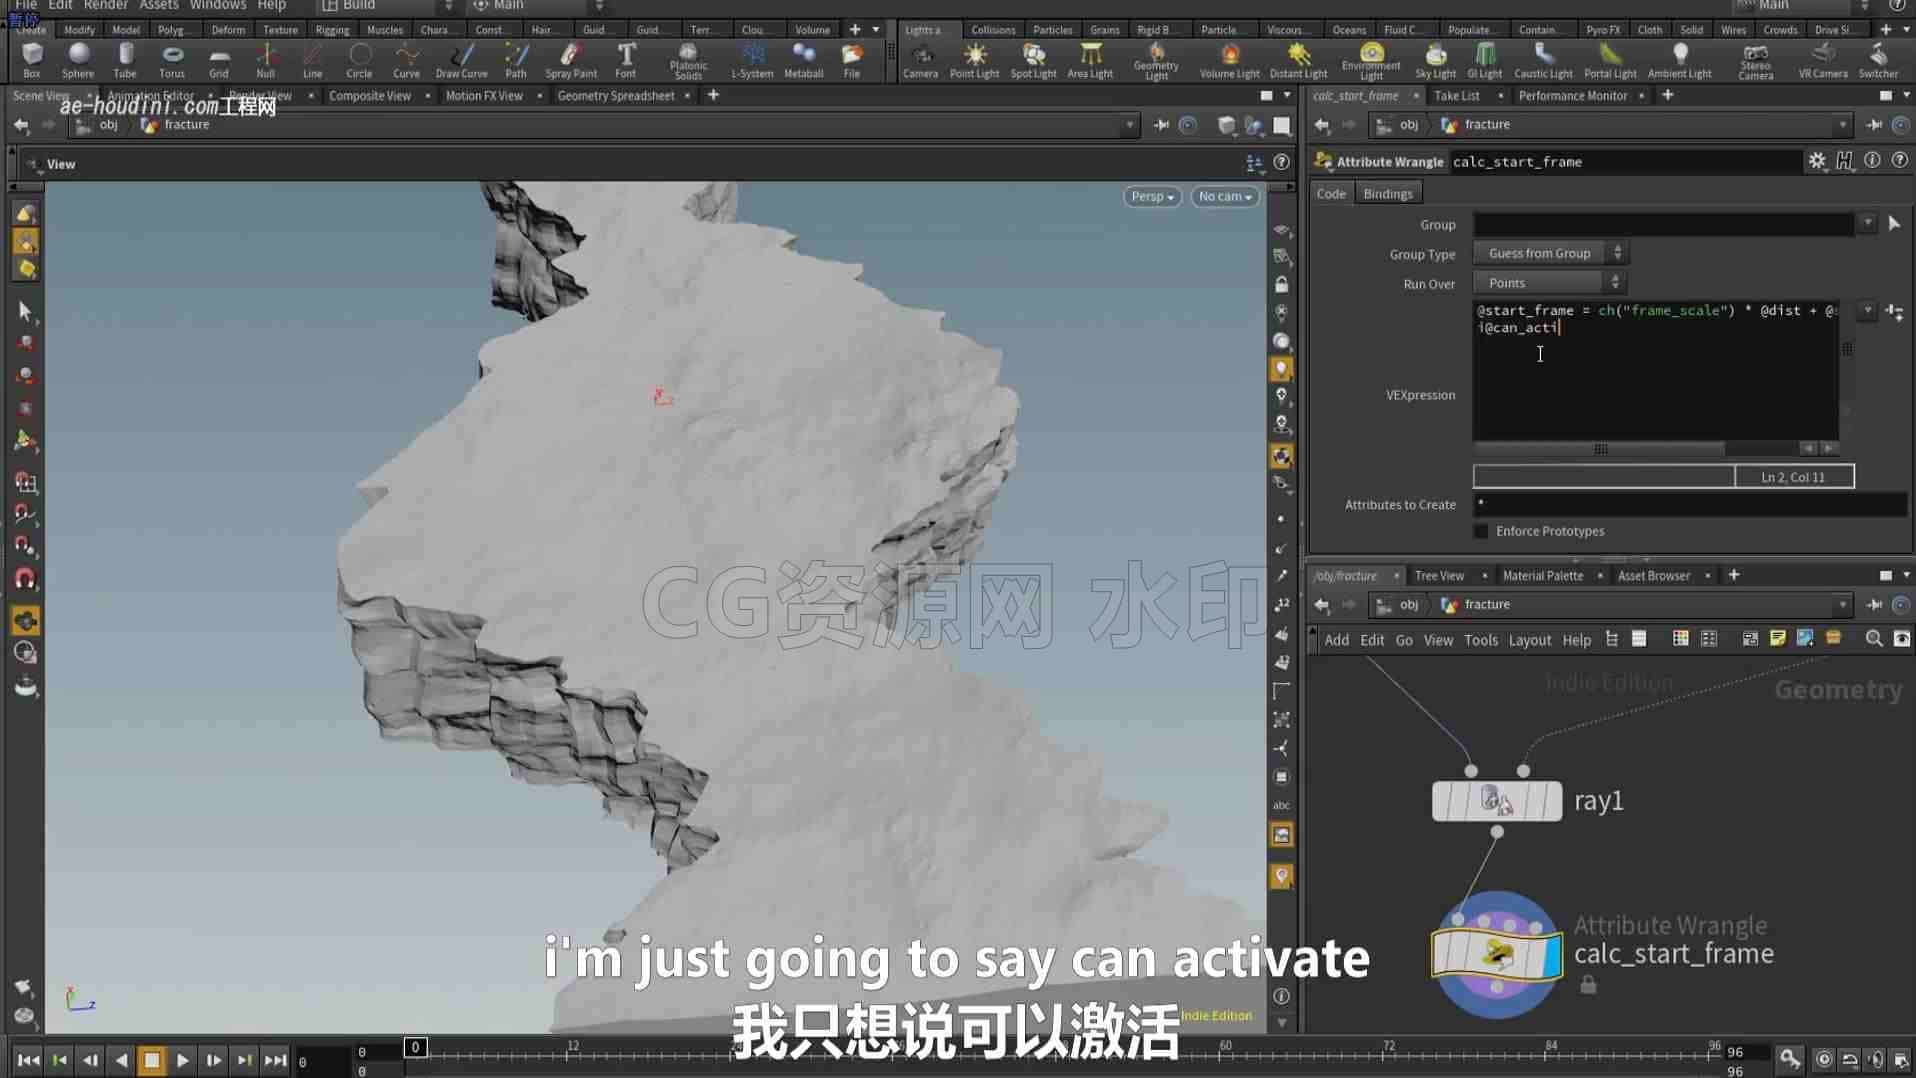Activate the select arrow tool in viewport

point(25,311)
